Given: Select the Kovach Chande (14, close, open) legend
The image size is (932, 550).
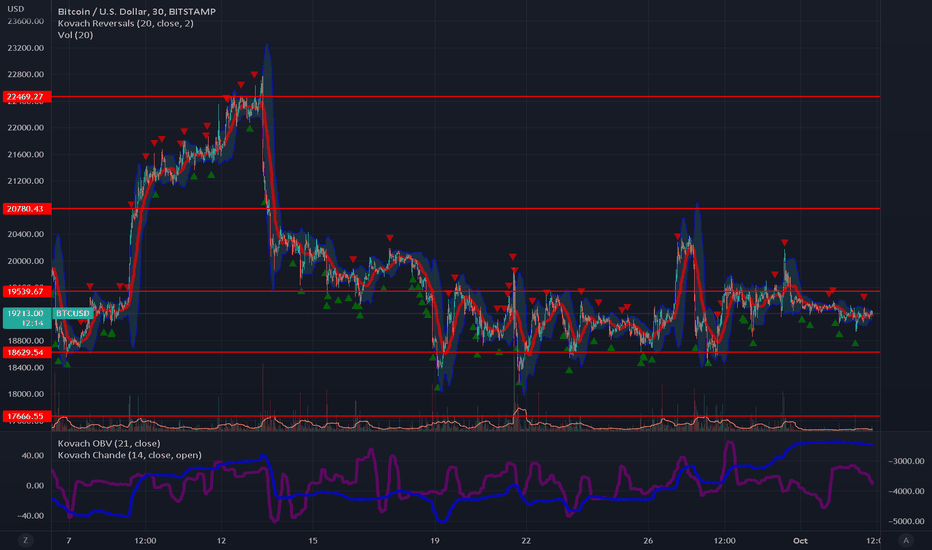Looking at the screenshot, I should pos(130,455).
